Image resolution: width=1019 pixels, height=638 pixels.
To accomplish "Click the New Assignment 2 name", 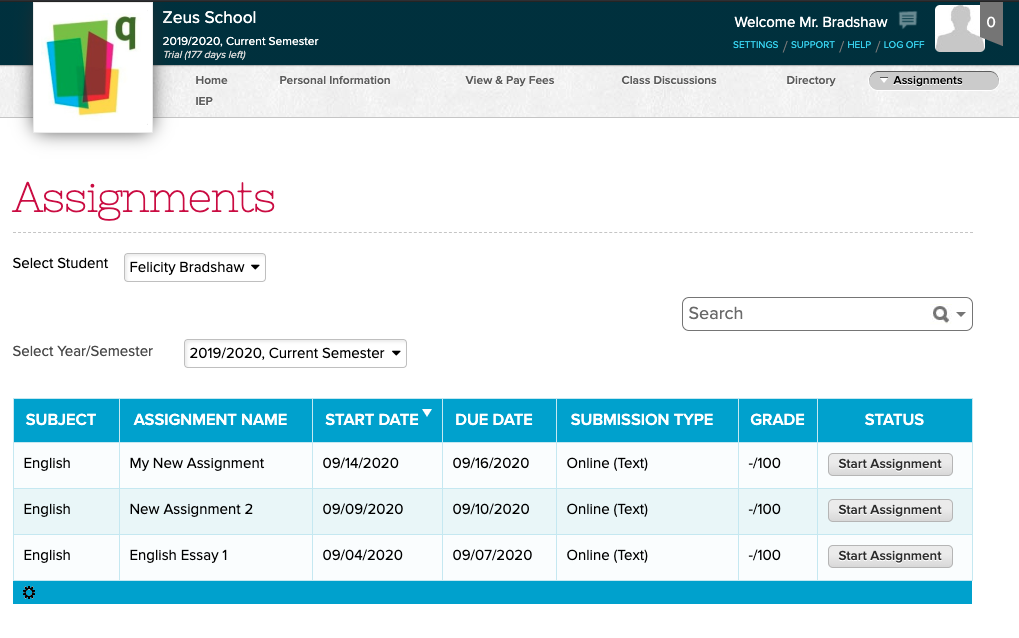I will 191,510.
